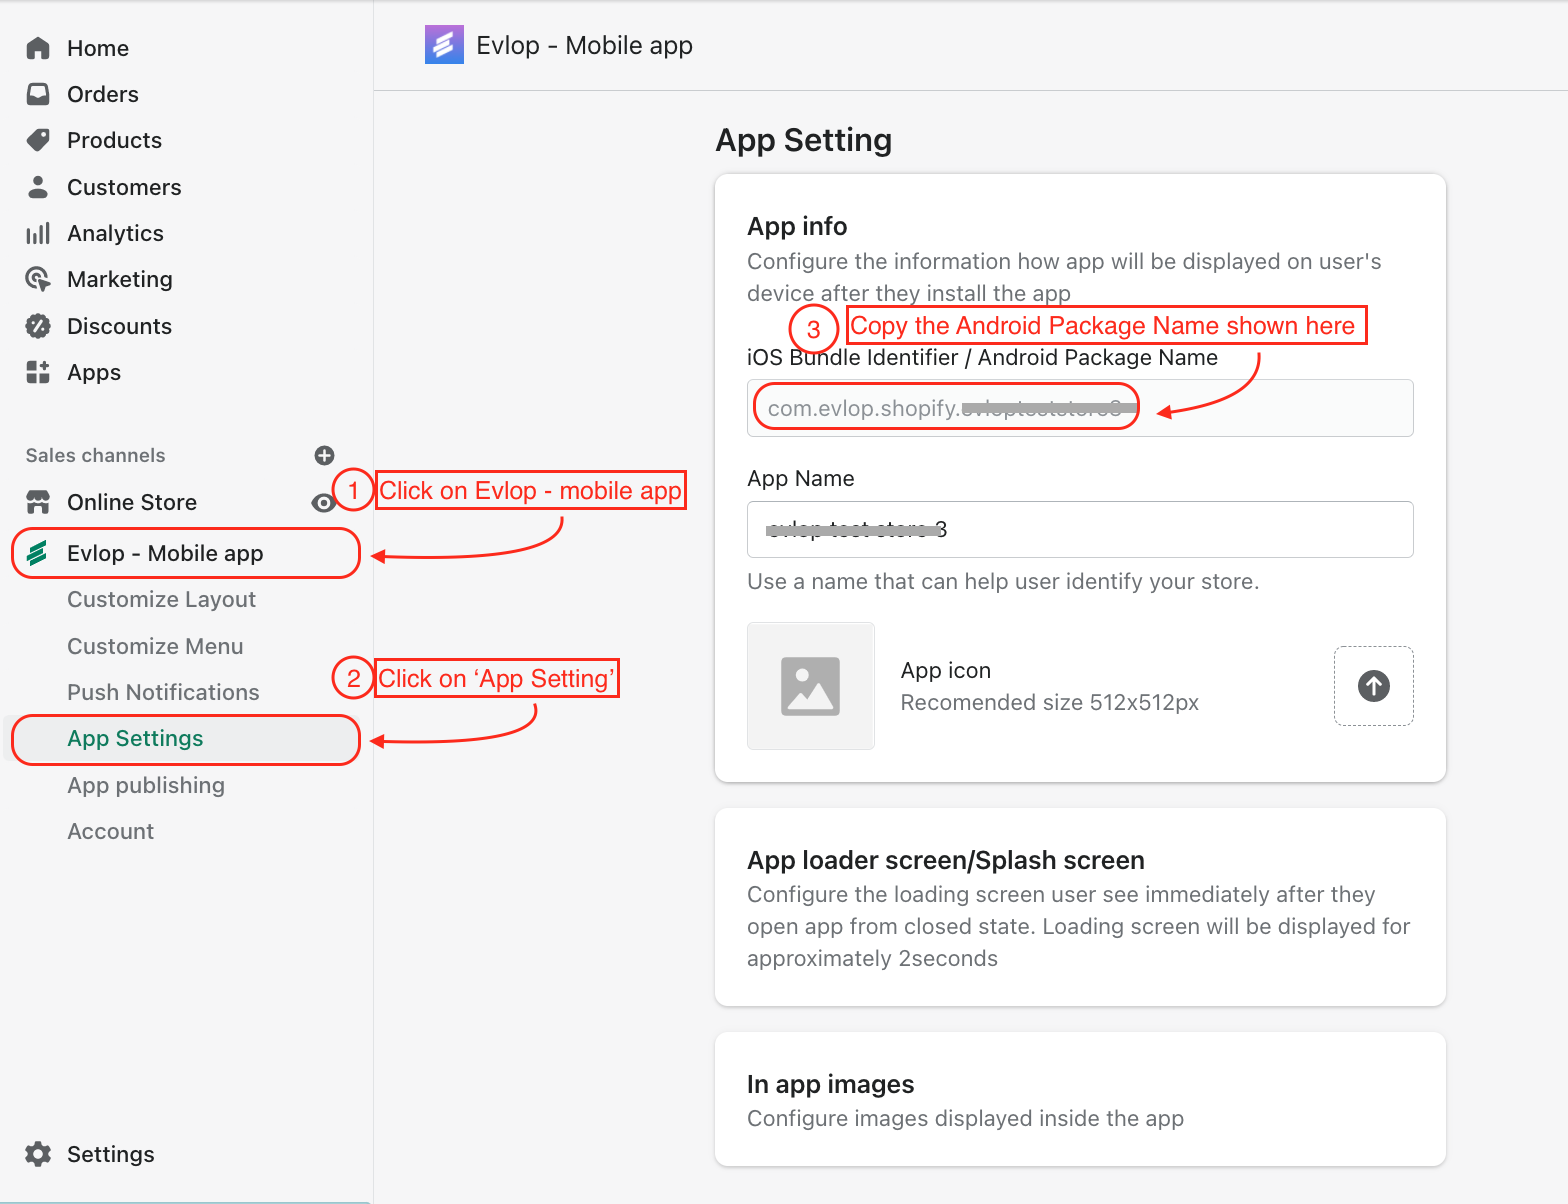Image resolution: width=1568 pixels, height=1204 pixels.
Task: Upload app icon with arrow button
Action: pyautogui.click(x=1373, y=686)
